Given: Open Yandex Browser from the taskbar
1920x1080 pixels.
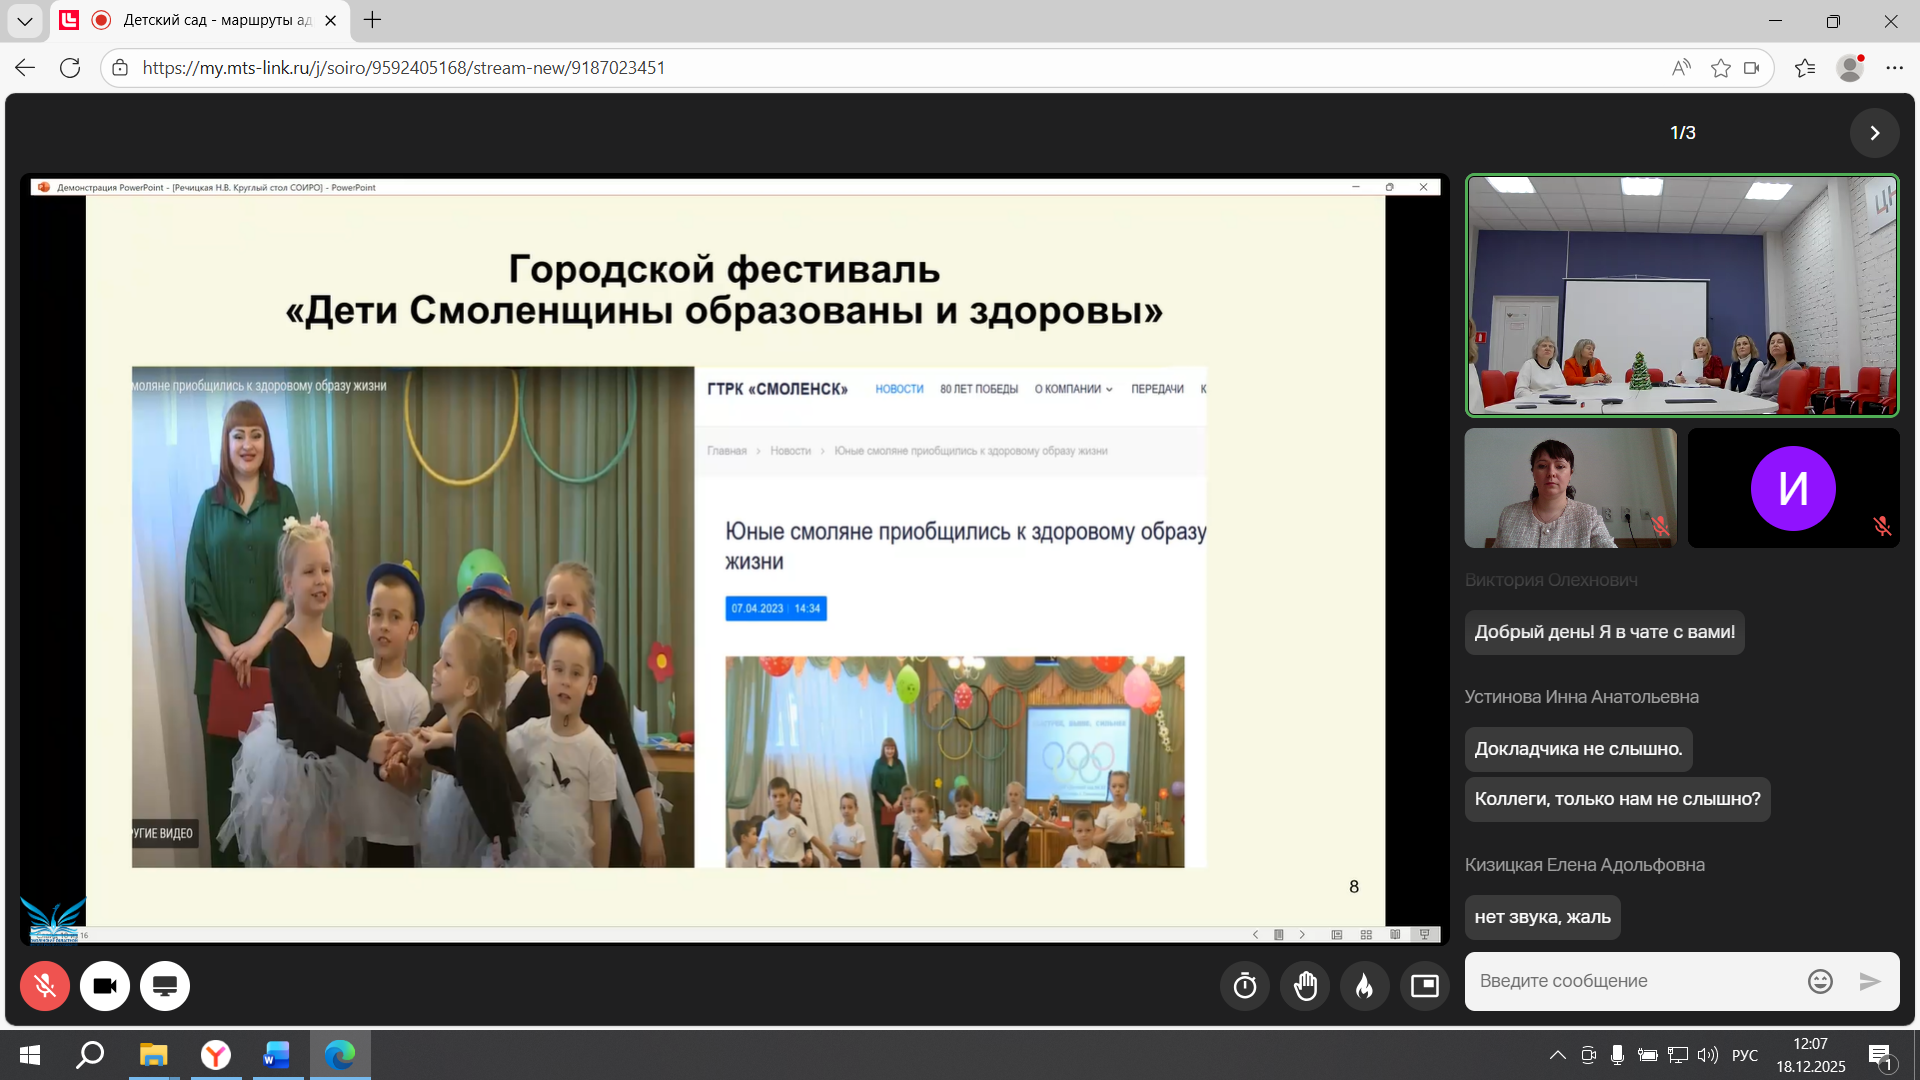Looking at the screenshot, I should coord(215,1055).
